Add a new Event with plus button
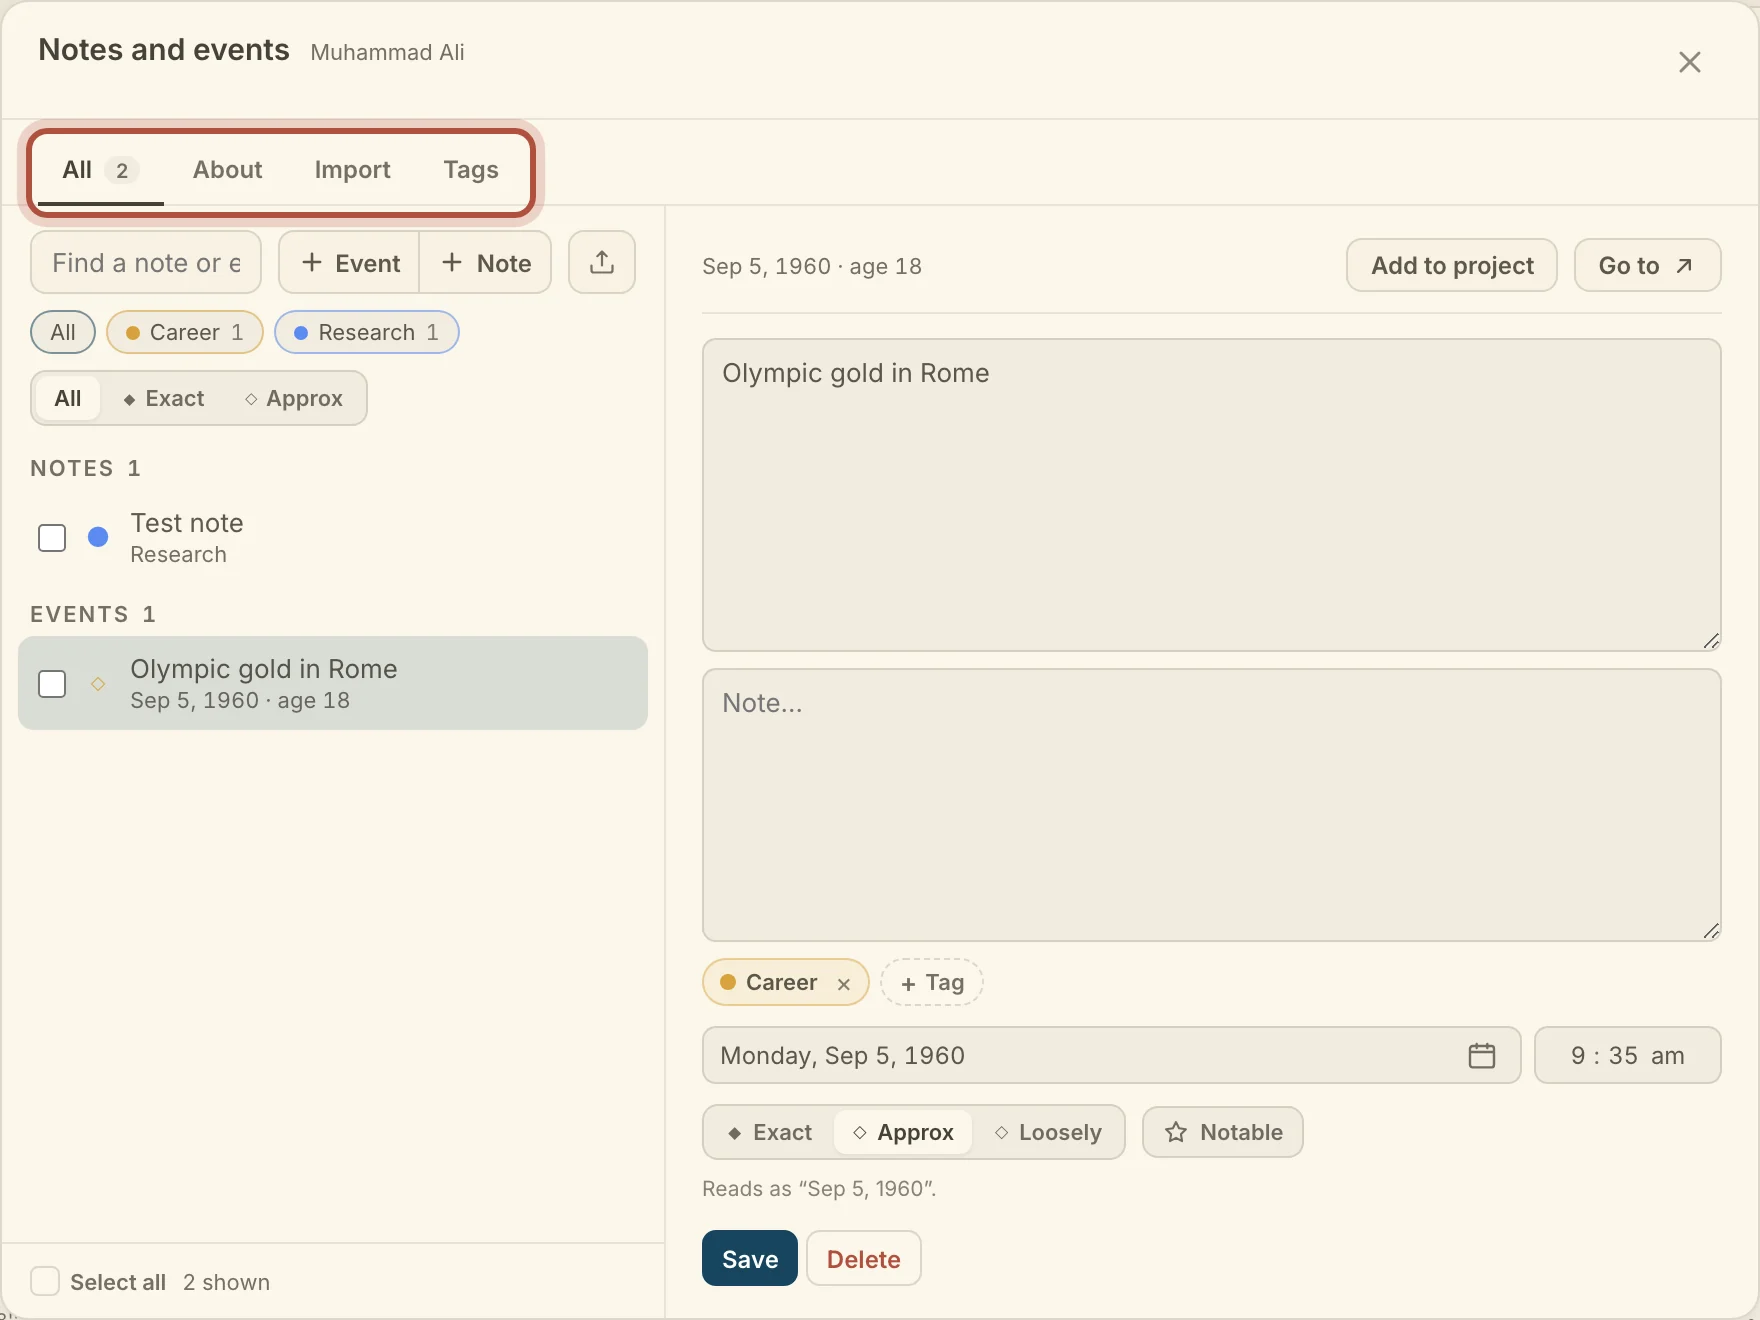This screenshot has width=1760, height=1320. [x=350, y=262]
